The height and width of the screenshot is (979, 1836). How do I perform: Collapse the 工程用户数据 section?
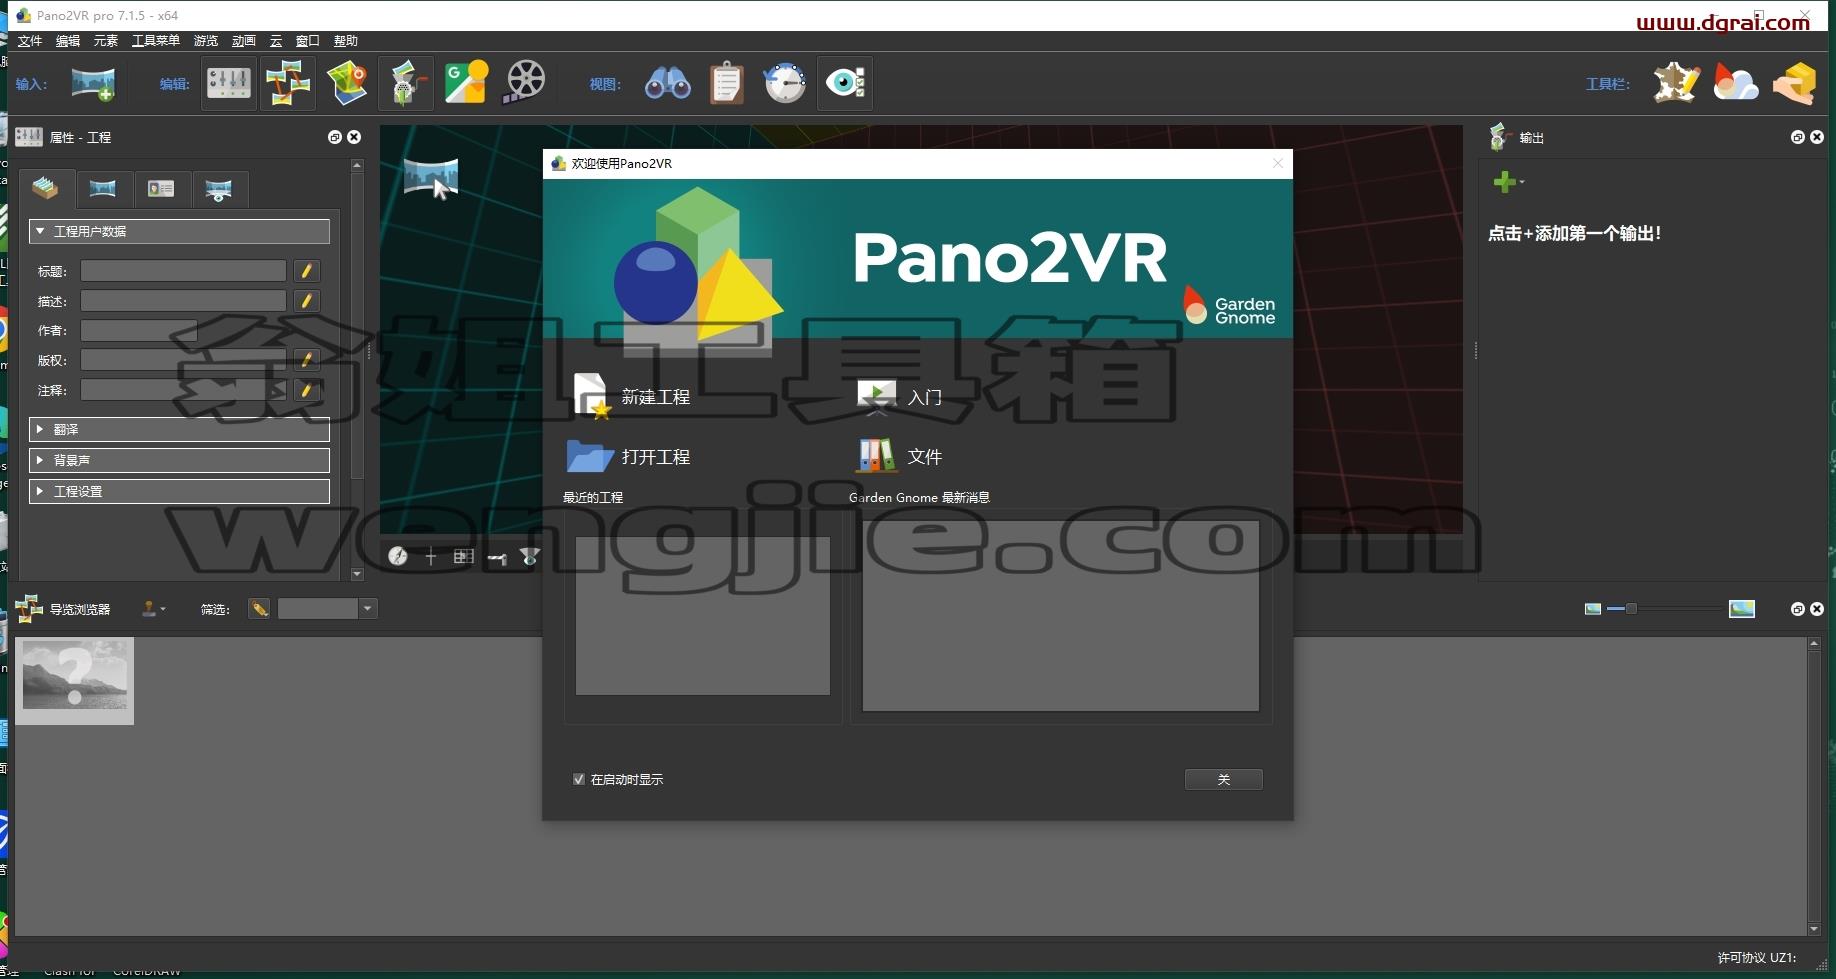point(179,231)
